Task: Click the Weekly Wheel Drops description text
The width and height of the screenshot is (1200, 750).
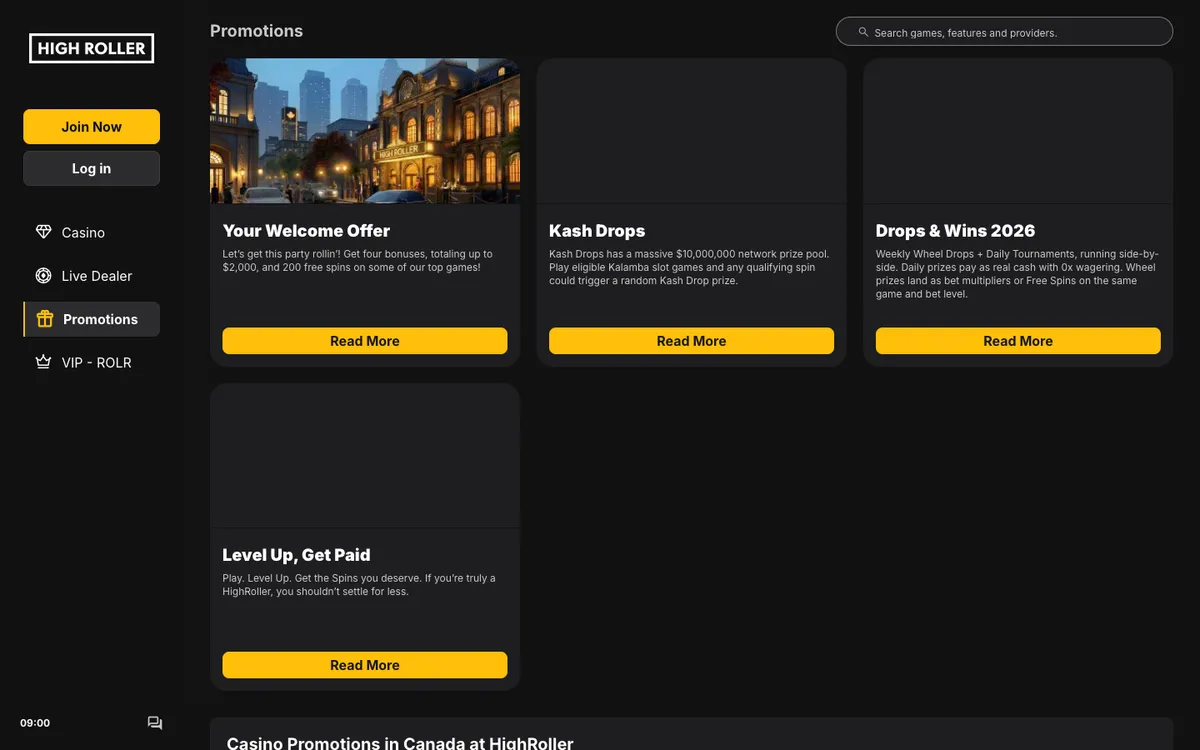Action: [x=1017, y=274]
